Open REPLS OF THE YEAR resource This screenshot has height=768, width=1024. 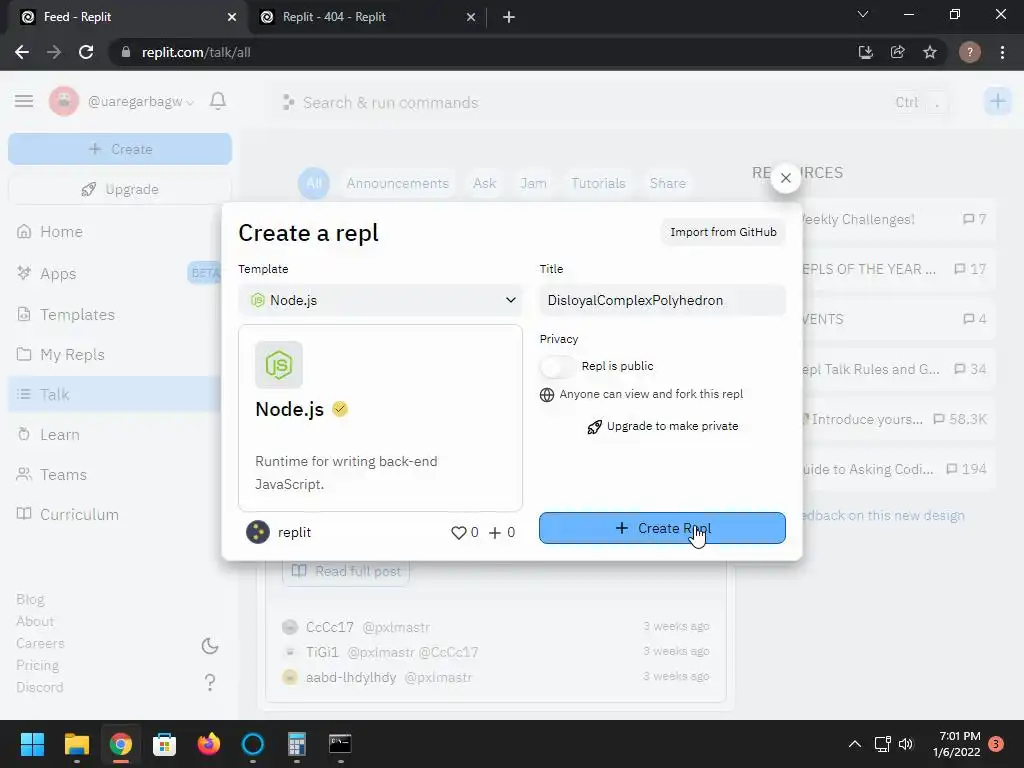tap(899, 269)
